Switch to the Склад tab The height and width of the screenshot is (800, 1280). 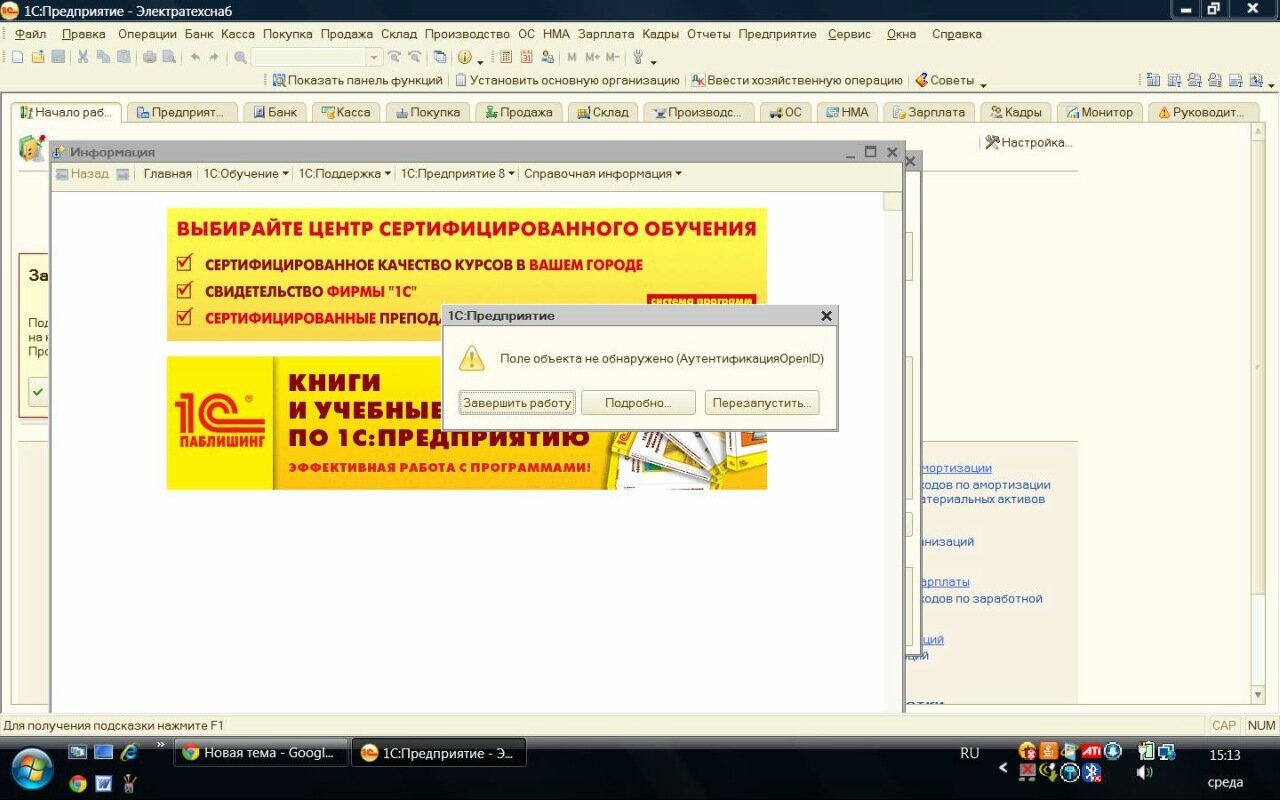(x=603, y=112)
